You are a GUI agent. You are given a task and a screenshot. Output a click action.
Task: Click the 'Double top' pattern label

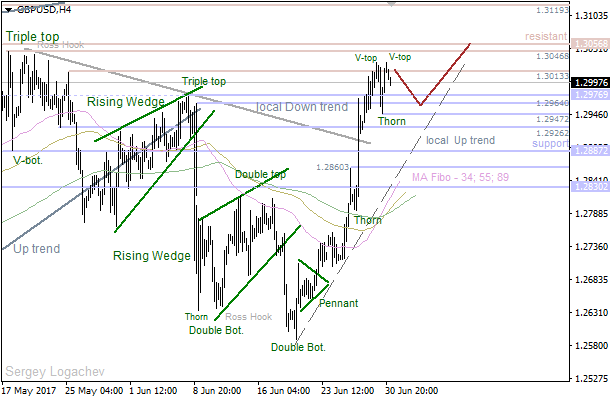click(261, 174)
